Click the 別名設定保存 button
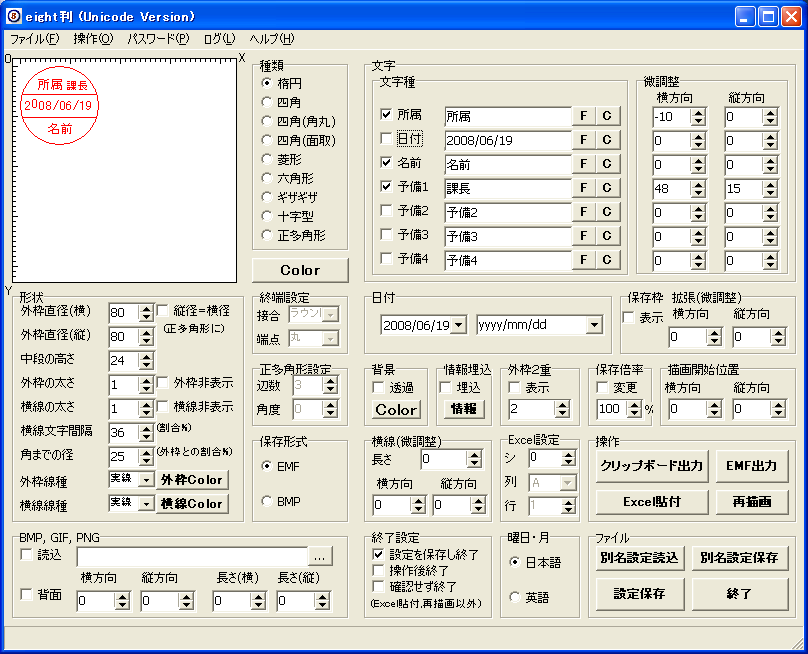Screen dimensions: 808x654 point(739,558)
